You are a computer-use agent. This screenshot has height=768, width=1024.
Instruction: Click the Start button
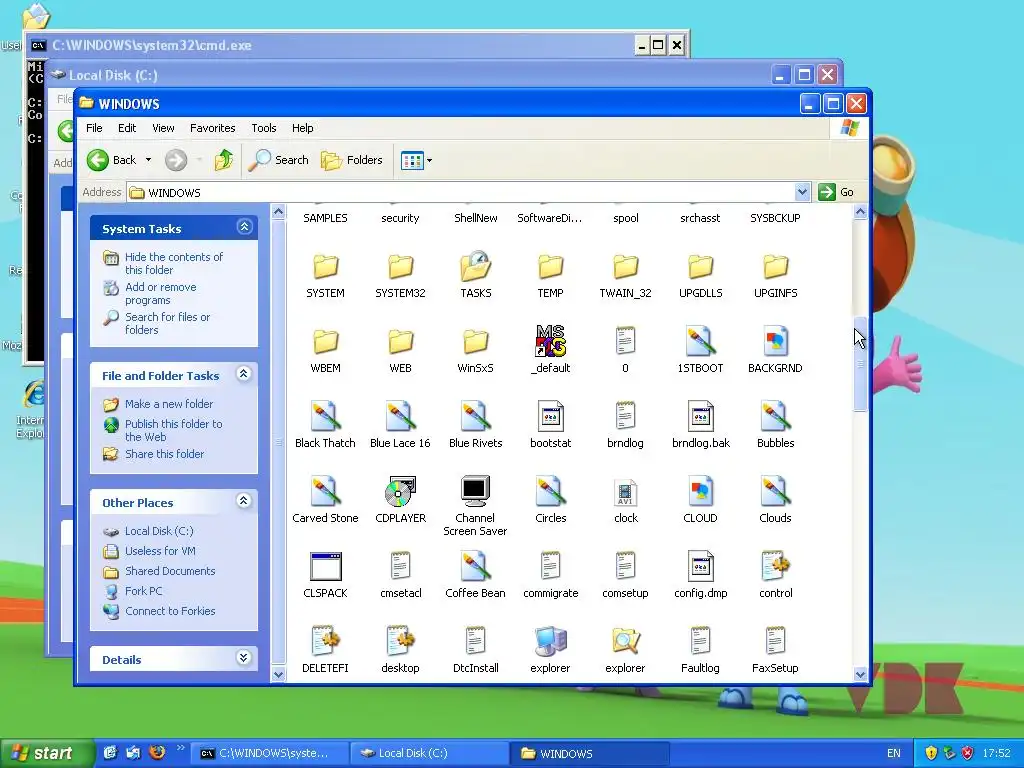pos(46,753)
